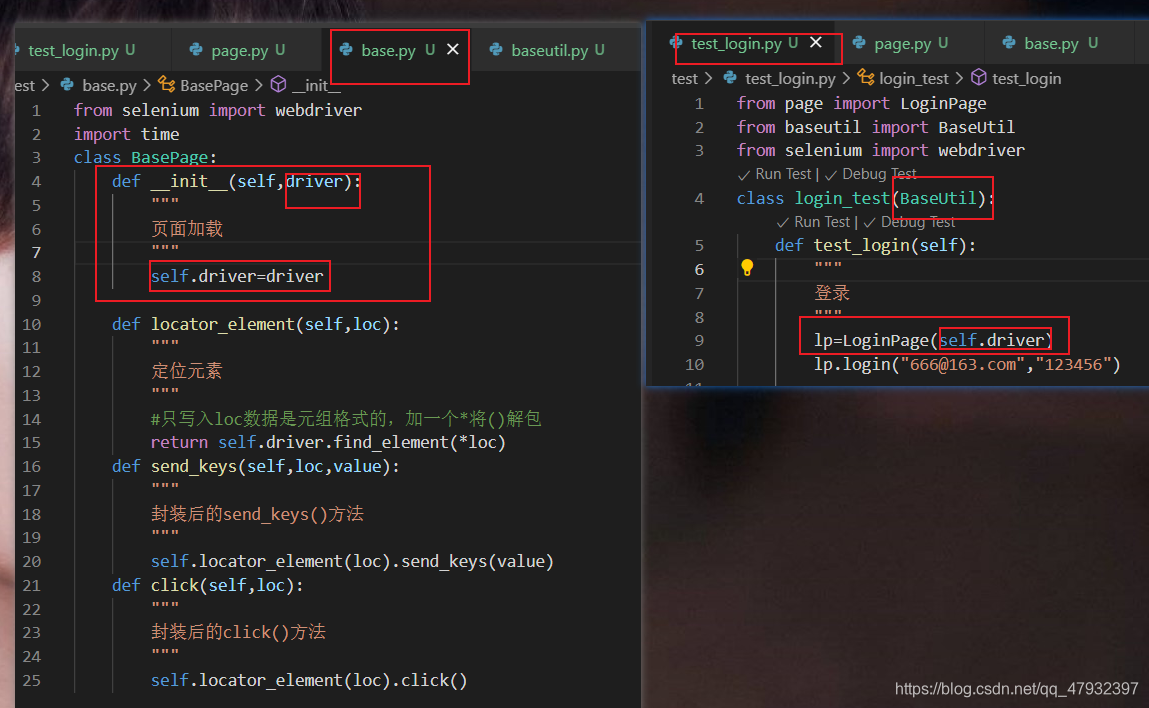1149x708 pixels.
Task: Click the 'test' folder breadcrumb in right editor
Action: coord(684,78)
